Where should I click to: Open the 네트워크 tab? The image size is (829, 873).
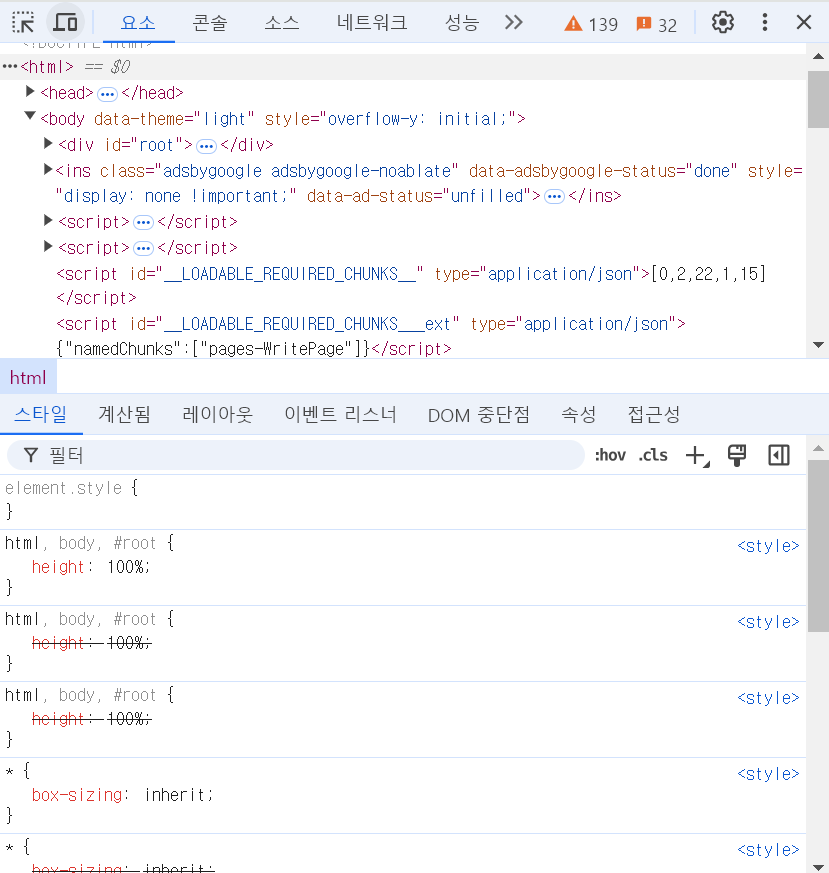coord(371,23)
